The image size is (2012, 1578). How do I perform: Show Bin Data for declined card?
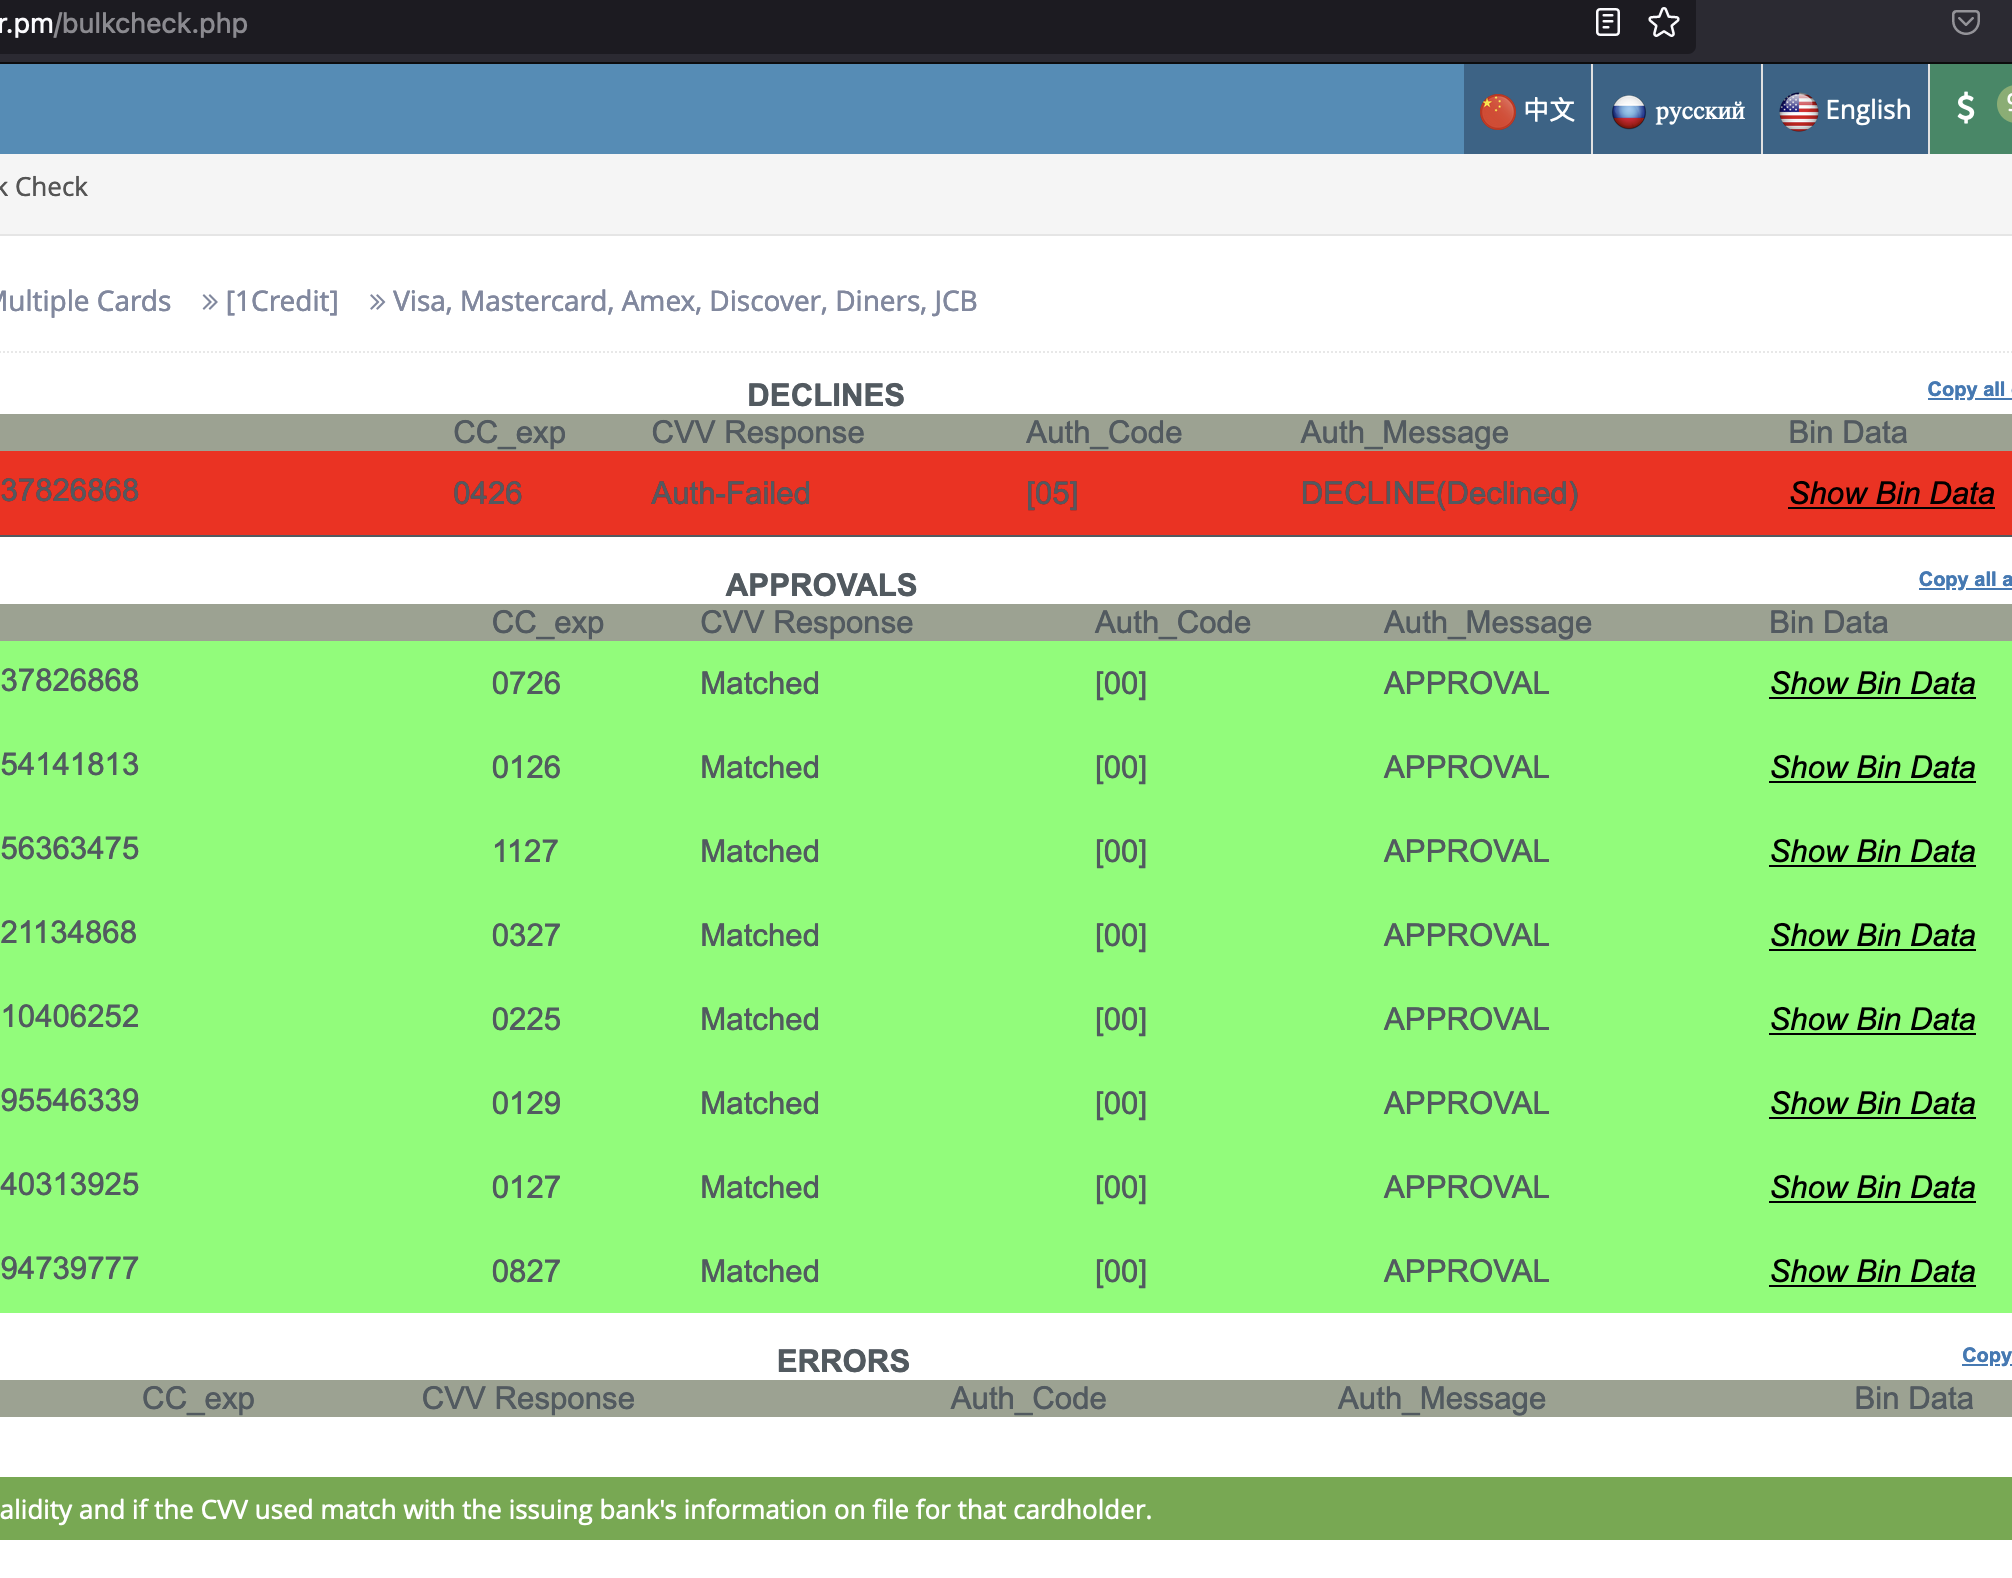[x=1891, y=494]
